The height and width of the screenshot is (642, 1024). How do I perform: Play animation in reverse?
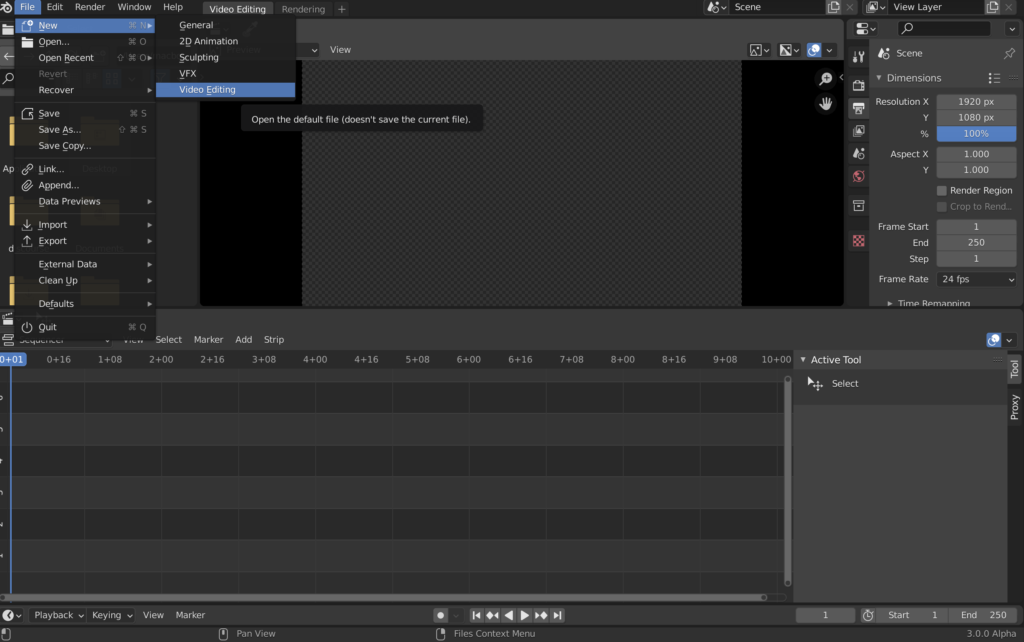click(509, 615)
